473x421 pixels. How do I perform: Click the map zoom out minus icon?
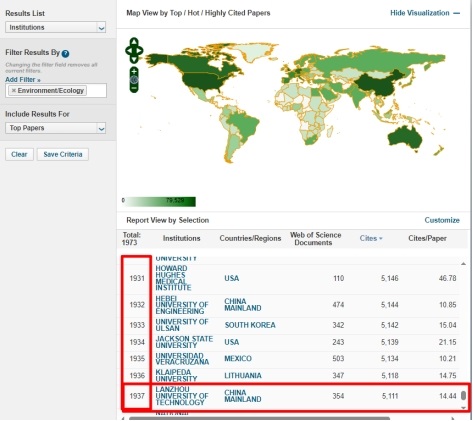pyautogui.click(x=134, y=88)
